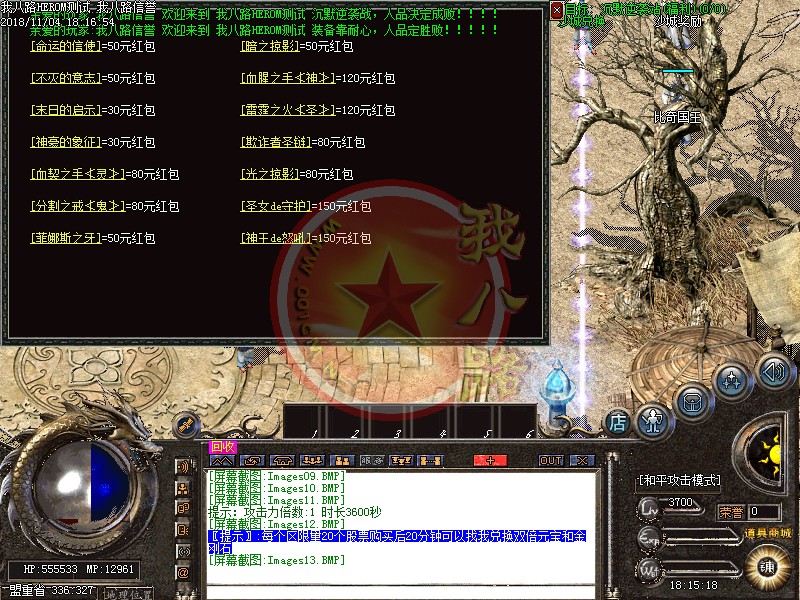Select the [圣女de守护] link
This screenshot has height=600, width=800.
coord(276,206)
